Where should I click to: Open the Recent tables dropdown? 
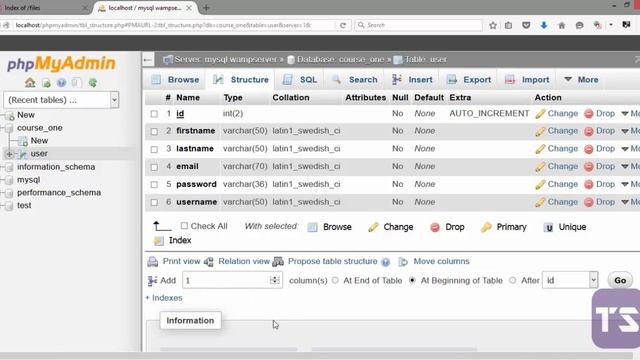pos(61,100)
